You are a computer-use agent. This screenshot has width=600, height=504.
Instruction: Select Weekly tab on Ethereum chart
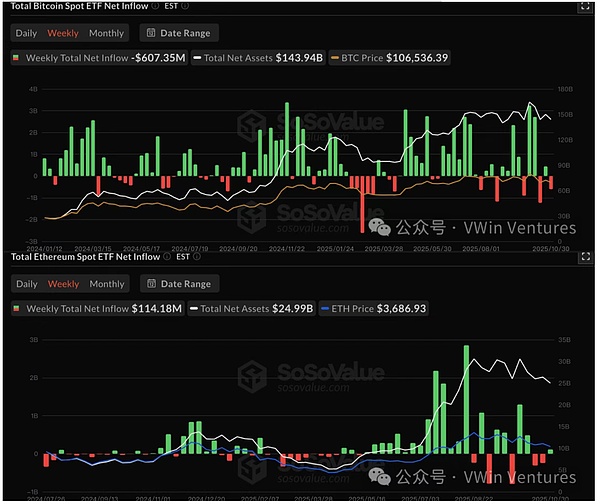(x=63, y=284)
